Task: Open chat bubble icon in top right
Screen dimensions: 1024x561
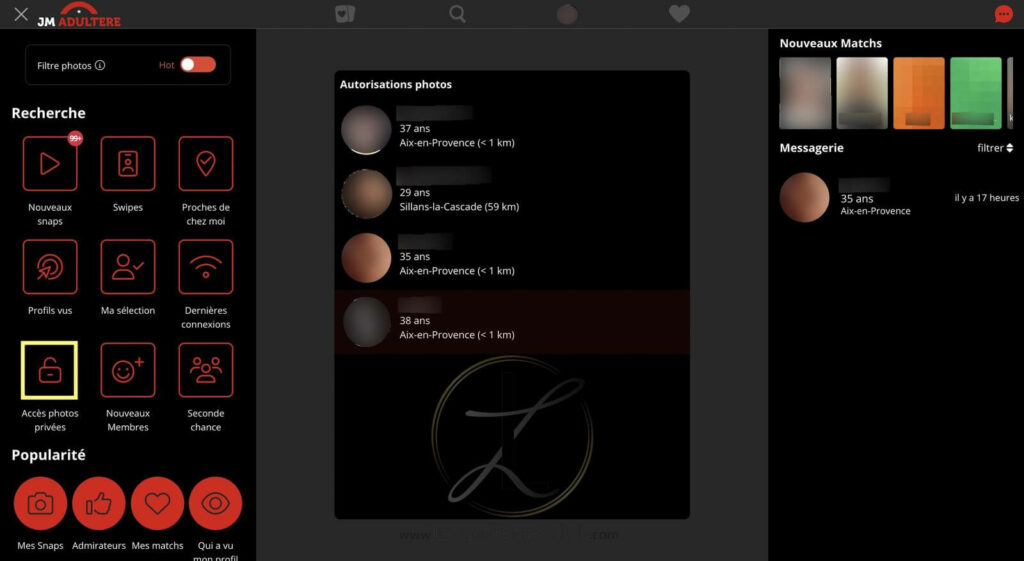Action: (x=1003, y=14)
